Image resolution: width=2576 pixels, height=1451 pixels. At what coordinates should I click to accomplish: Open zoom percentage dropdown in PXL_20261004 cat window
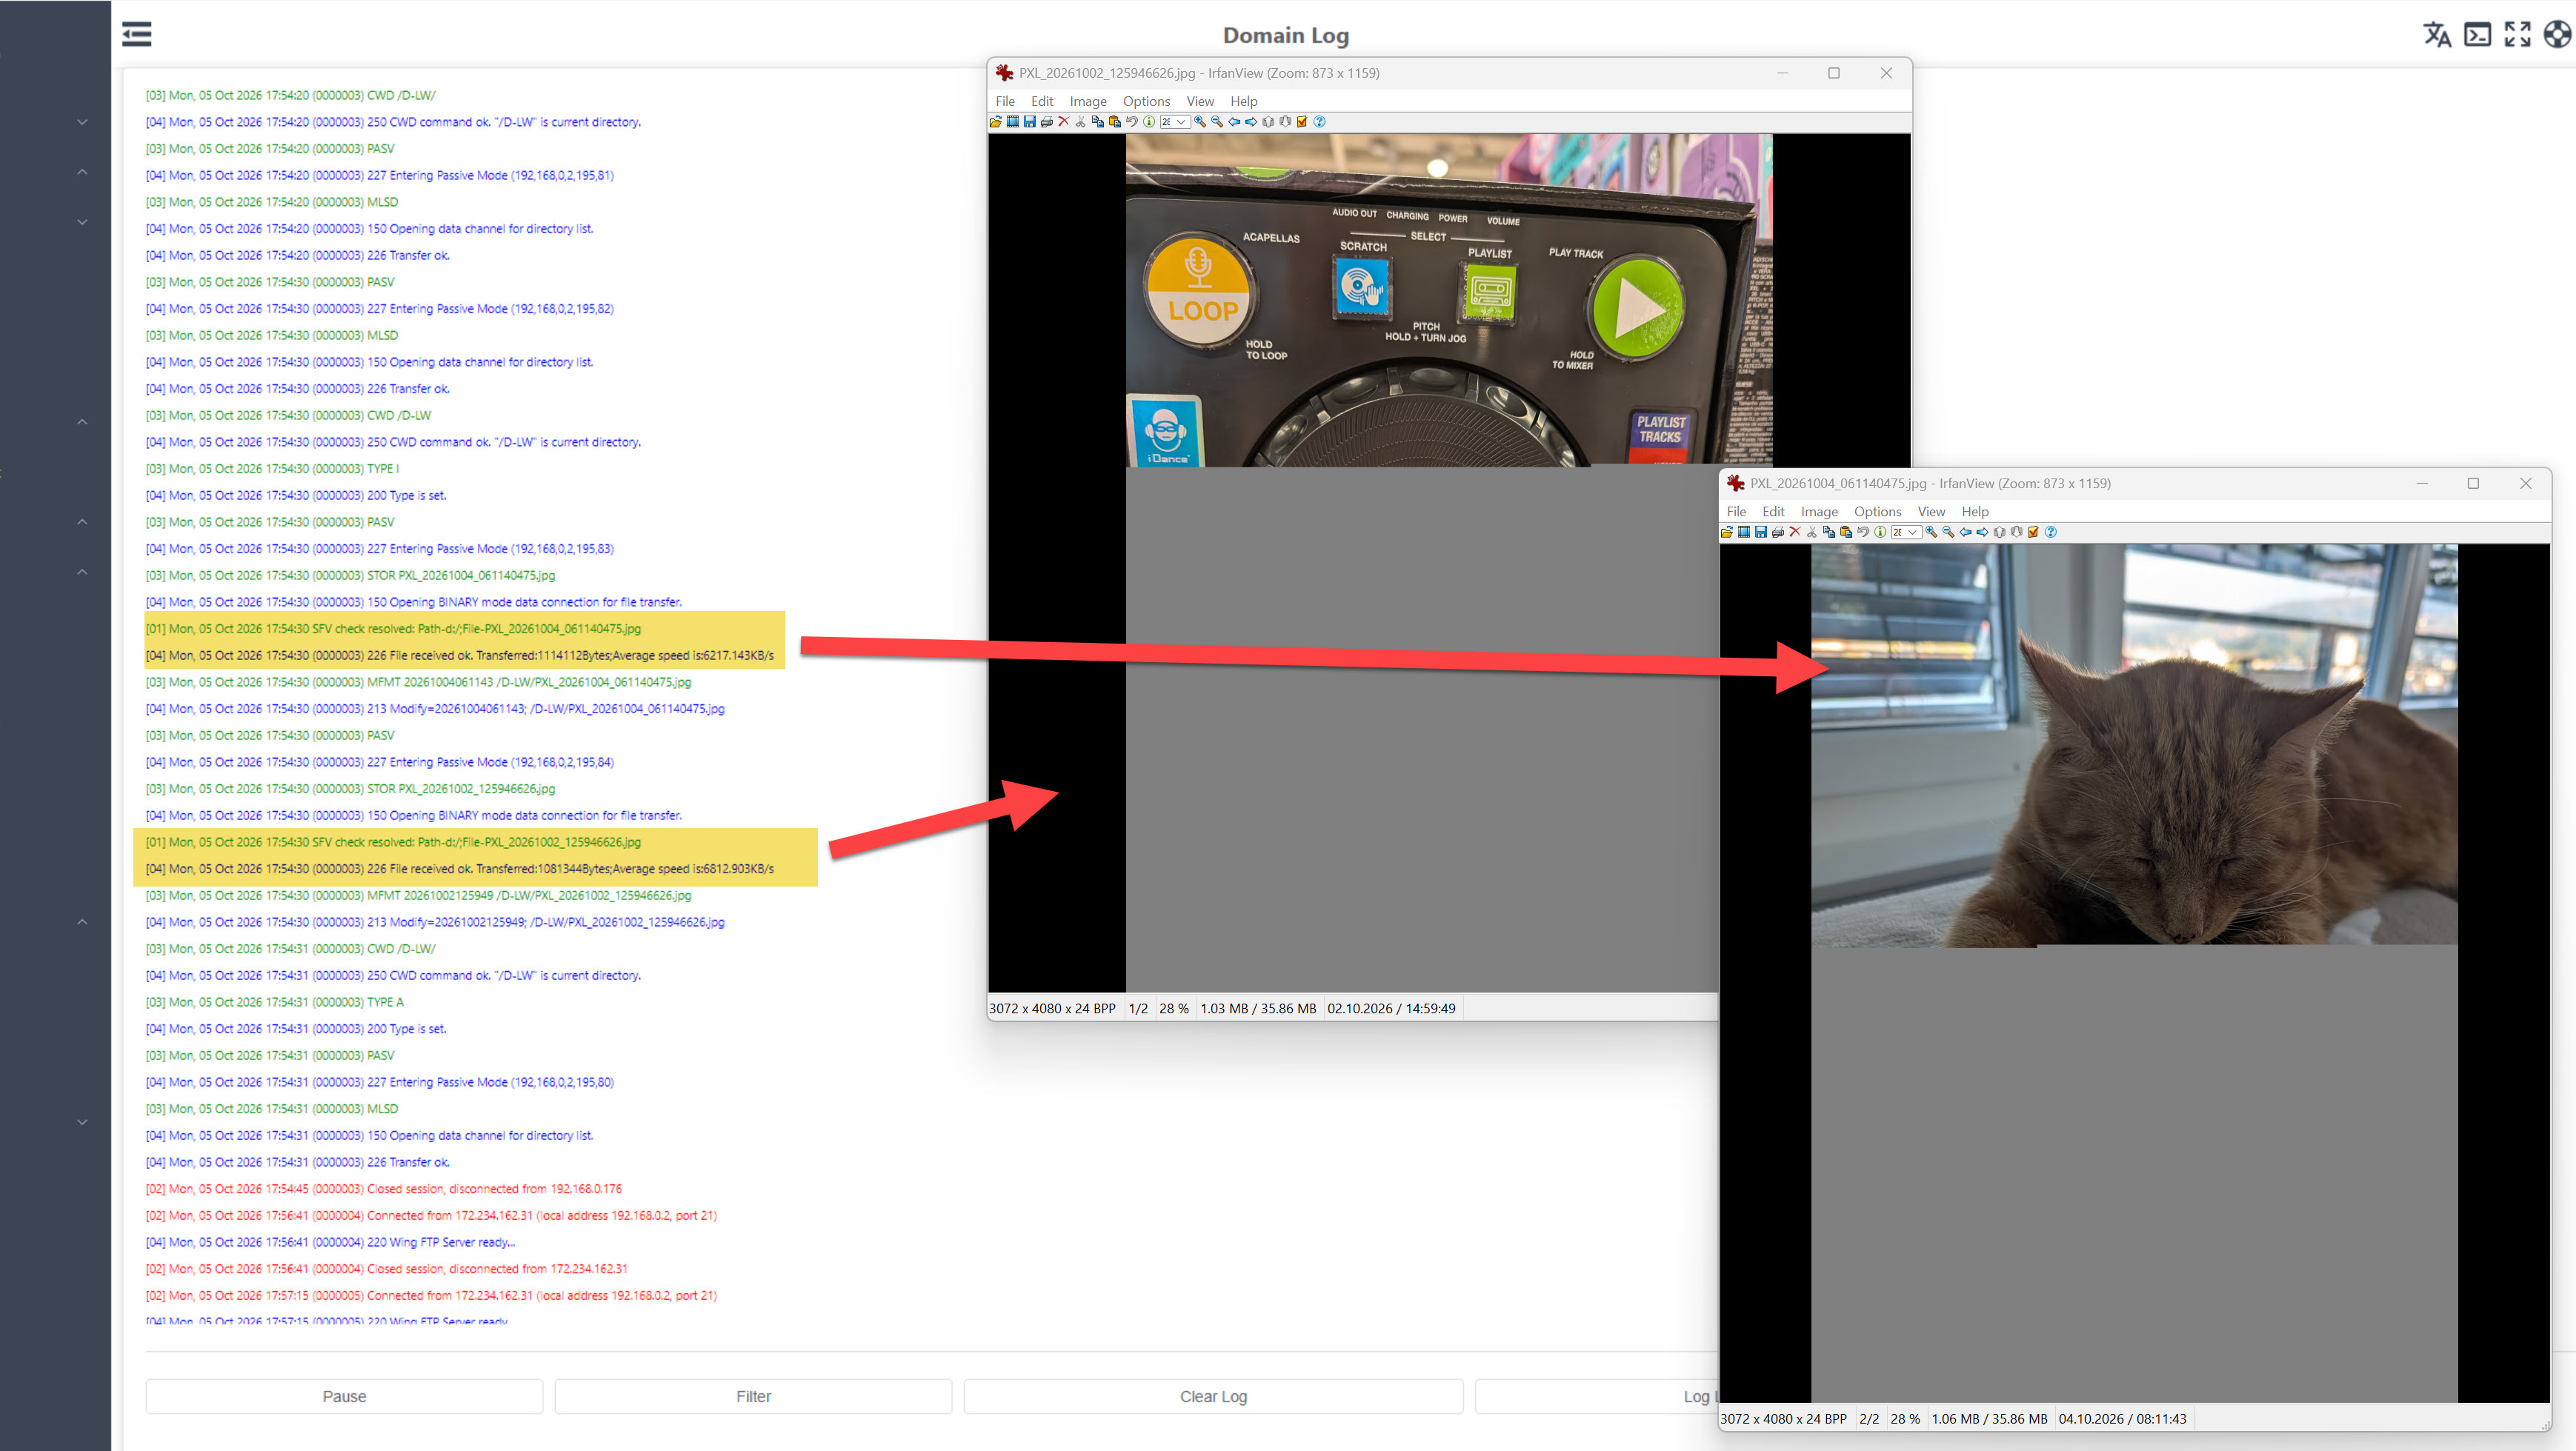point(1912,533)
